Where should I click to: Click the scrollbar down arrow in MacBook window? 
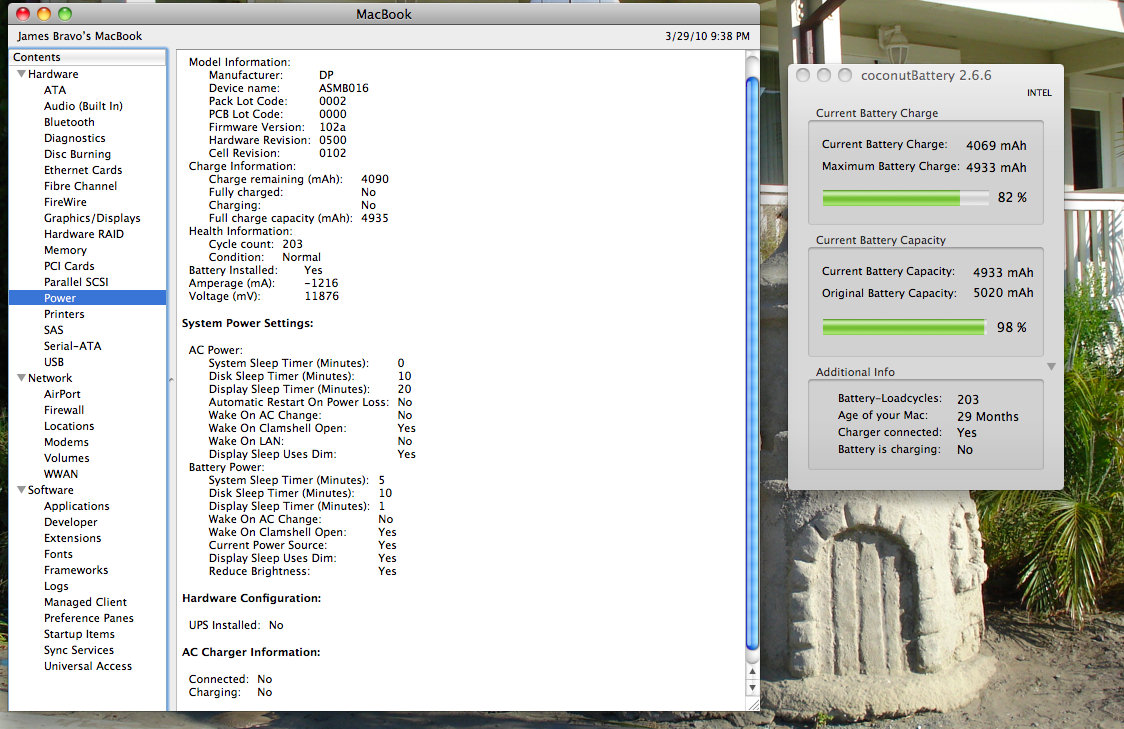(752, 688)
